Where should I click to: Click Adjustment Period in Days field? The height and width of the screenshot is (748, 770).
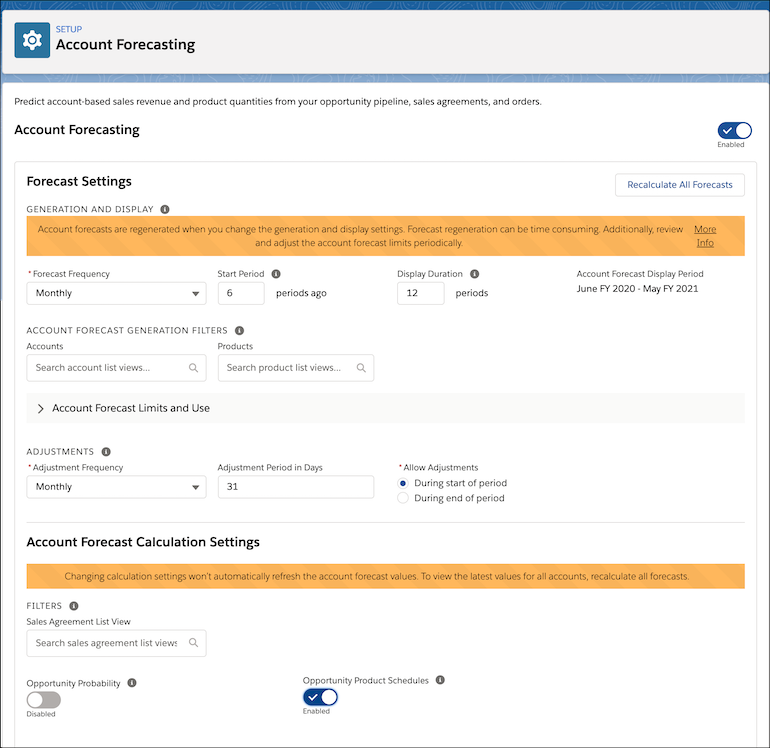coord(296,487)
